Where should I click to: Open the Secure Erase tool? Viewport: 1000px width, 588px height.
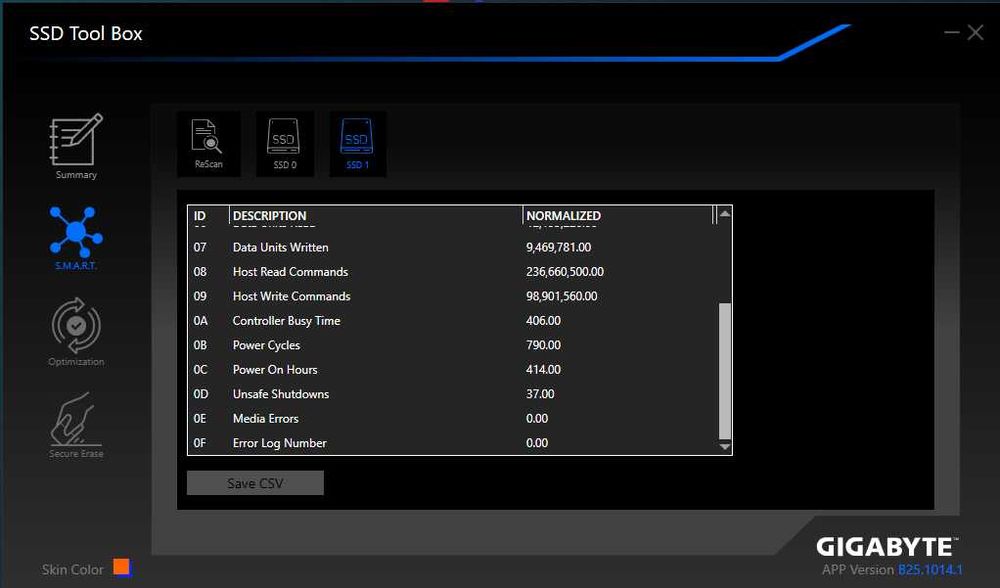click(x=76, y=425)
